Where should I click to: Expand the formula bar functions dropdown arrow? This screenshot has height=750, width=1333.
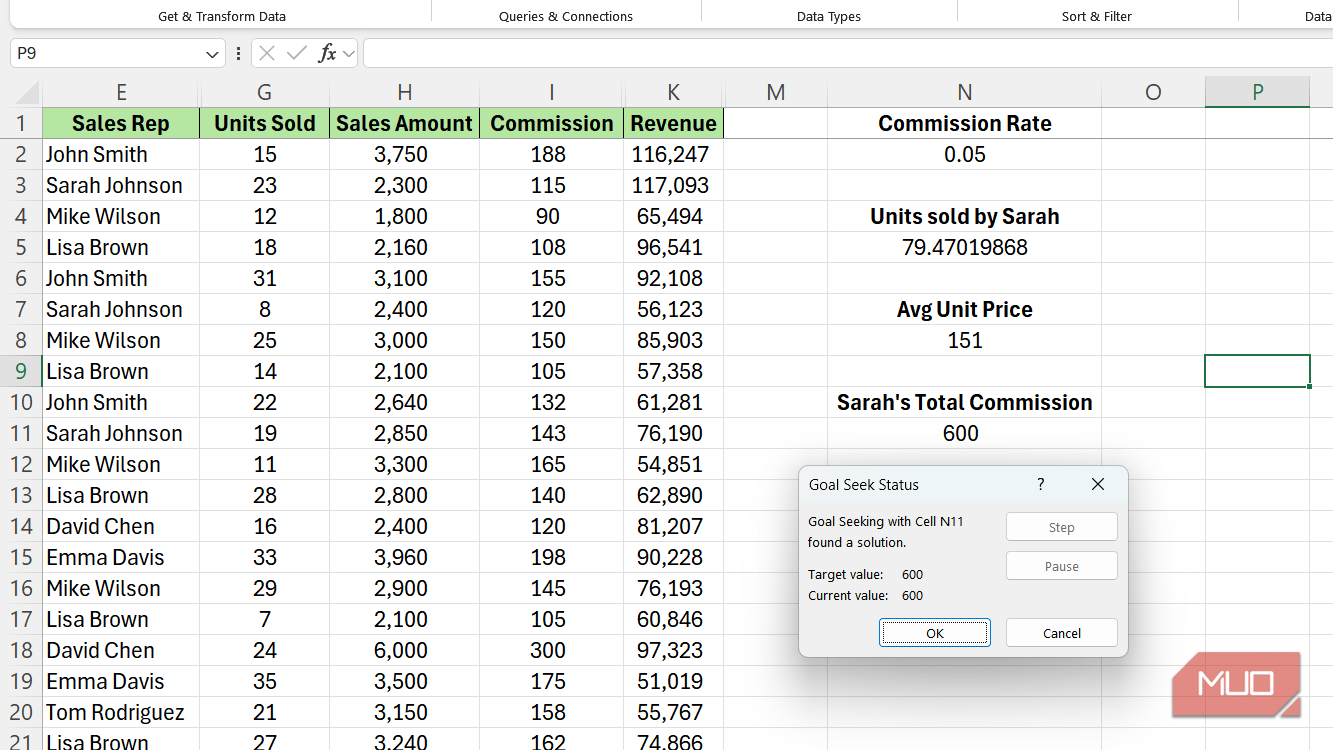point(348,53)
